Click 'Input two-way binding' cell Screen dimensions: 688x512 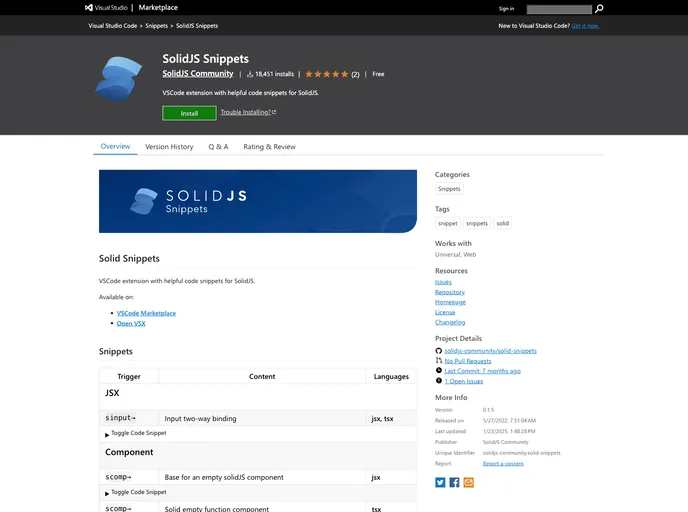pyautogui.click(x=262, y=418)
